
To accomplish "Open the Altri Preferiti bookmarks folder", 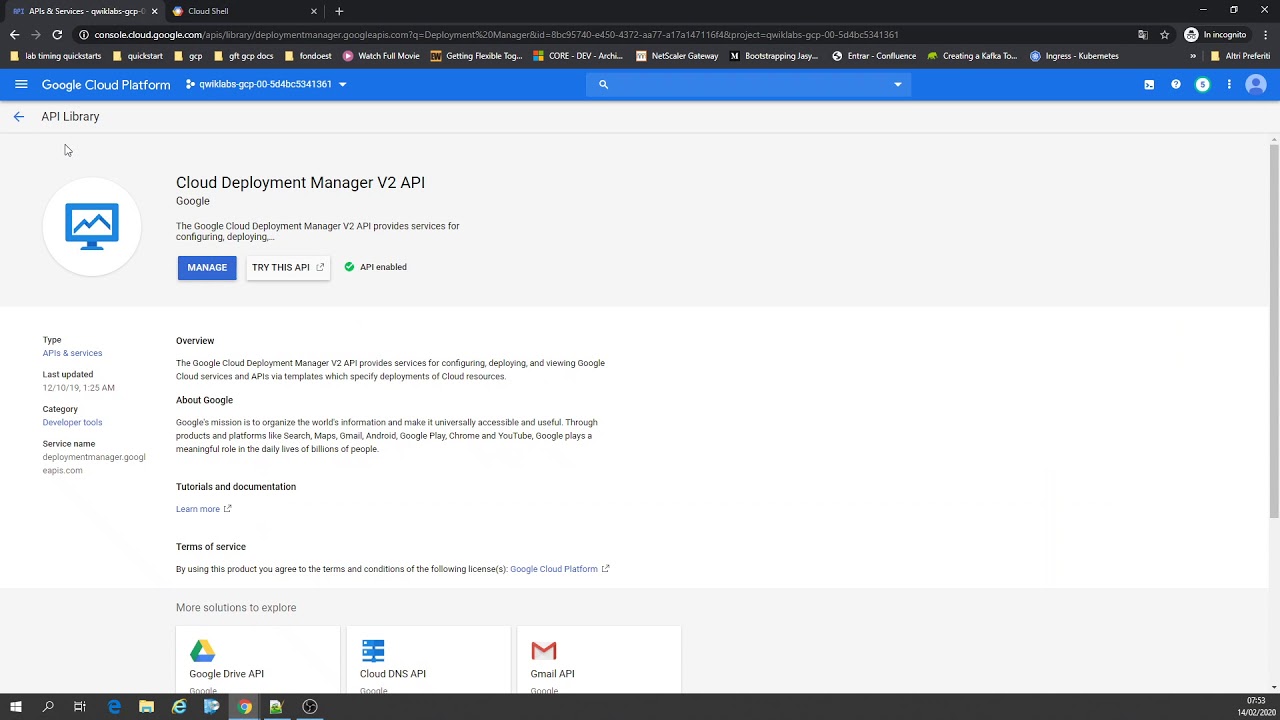I will 1240,56.
